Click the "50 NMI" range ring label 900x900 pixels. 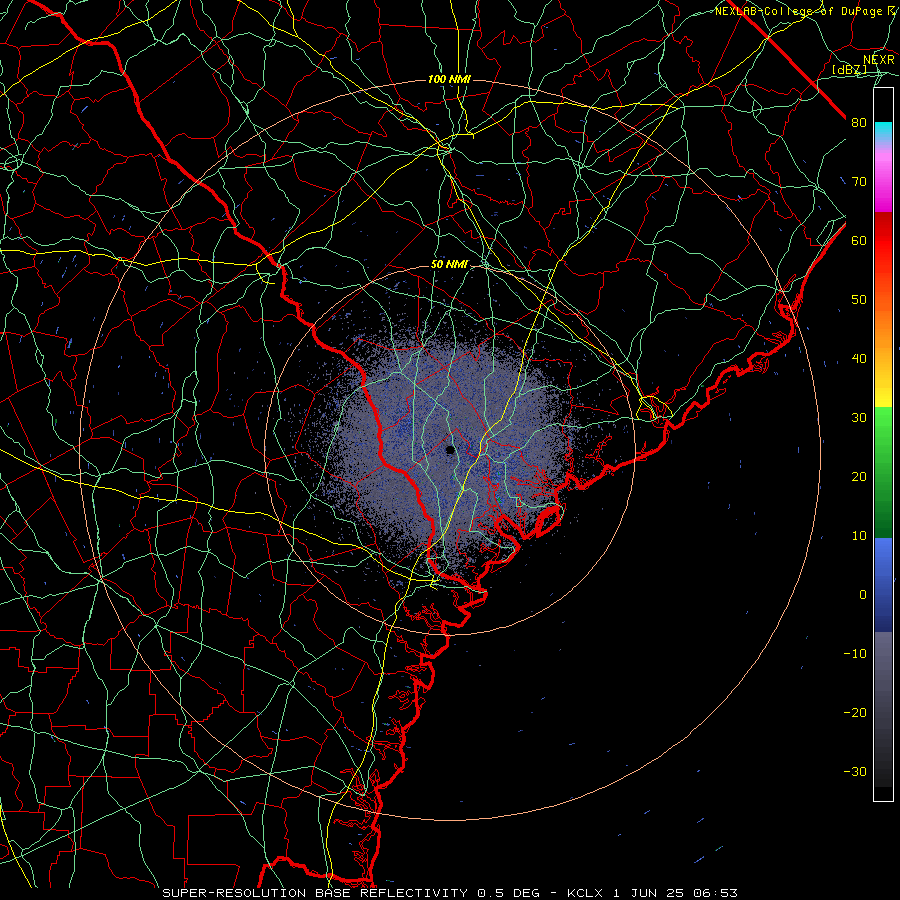449,265
